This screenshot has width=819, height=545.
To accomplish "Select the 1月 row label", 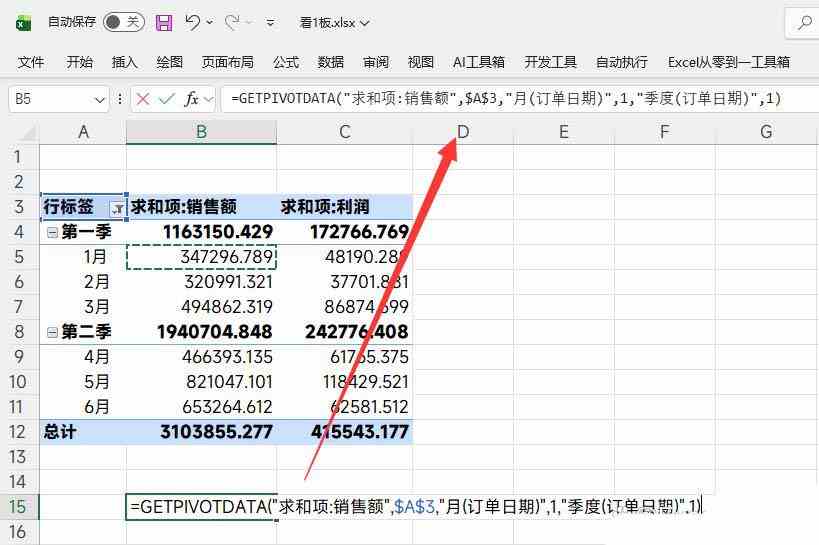I will tap(83, 257).
